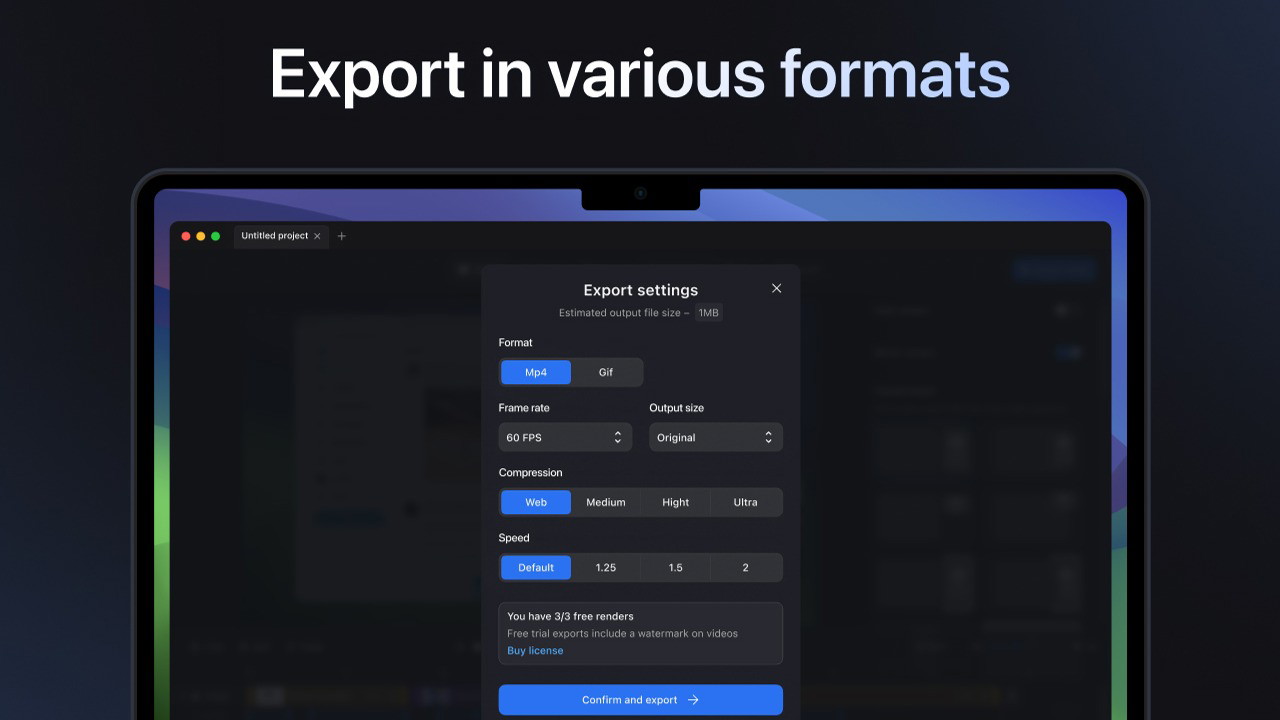Viewport: 1280px width, 720px height.
Task: Click the 1MB estimated size badge
Action: (708, 313)
